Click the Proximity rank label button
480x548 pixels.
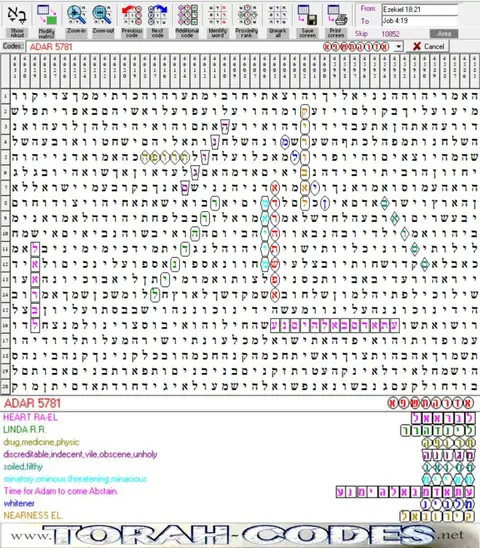click(x=247, y=33)
